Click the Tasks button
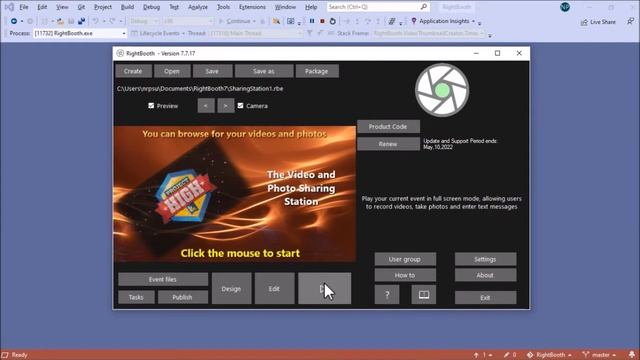Viewport: 640px width, 360px height. pyautogui.click(x=136, y=297)
